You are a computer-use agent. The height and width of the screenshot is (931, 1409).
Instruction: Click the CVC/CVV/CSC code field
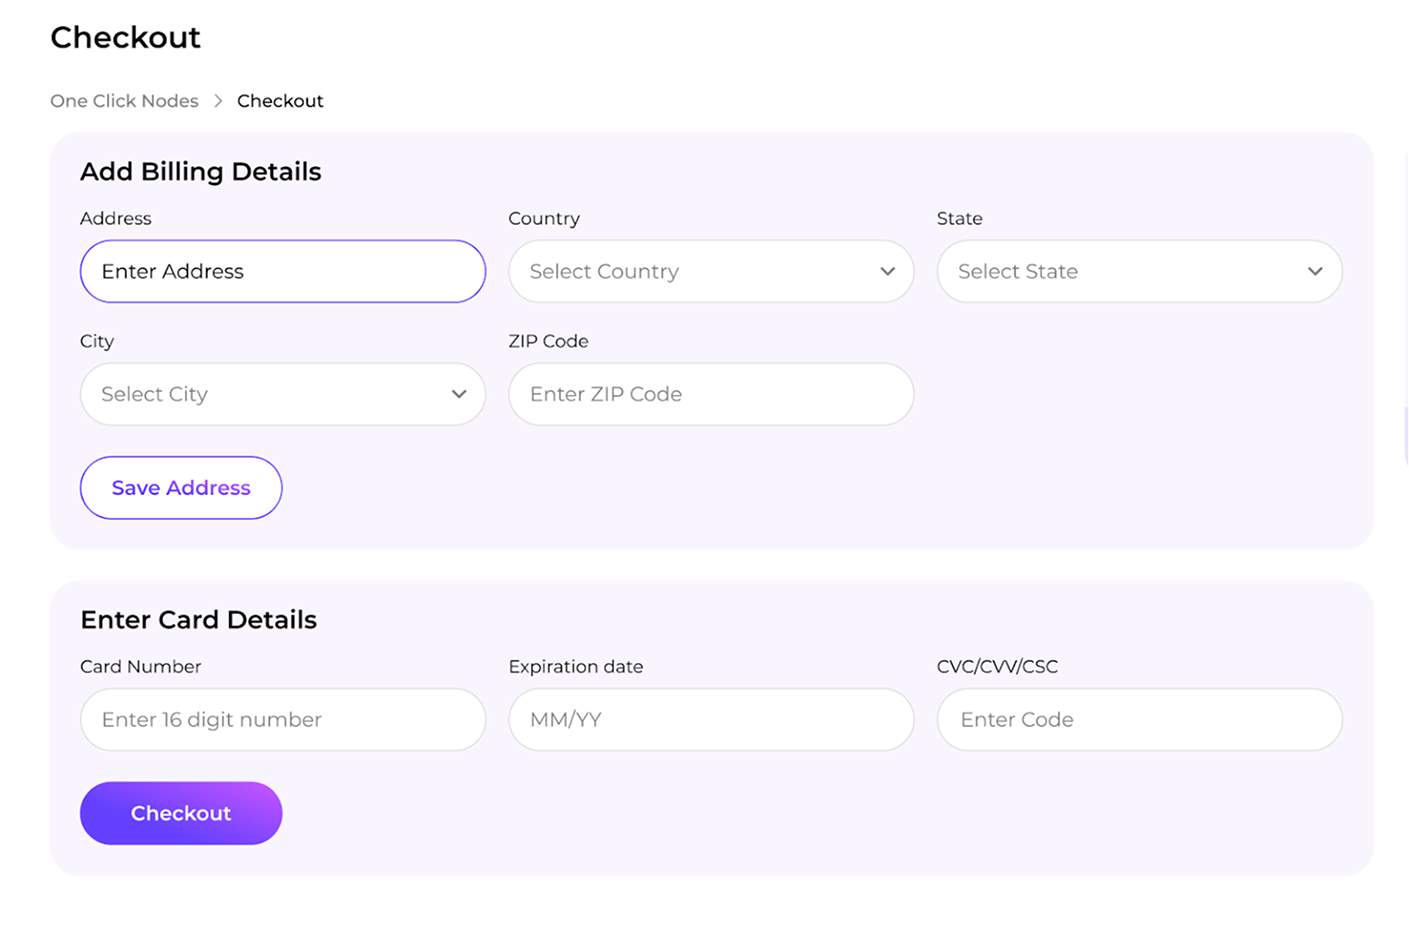1139,719
